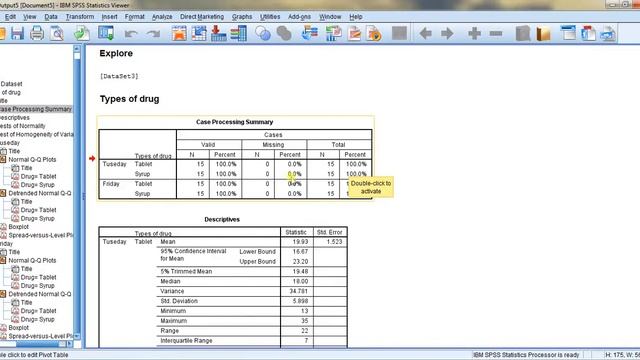Click the pane splitter handle between outline and output

pos(83,196)
